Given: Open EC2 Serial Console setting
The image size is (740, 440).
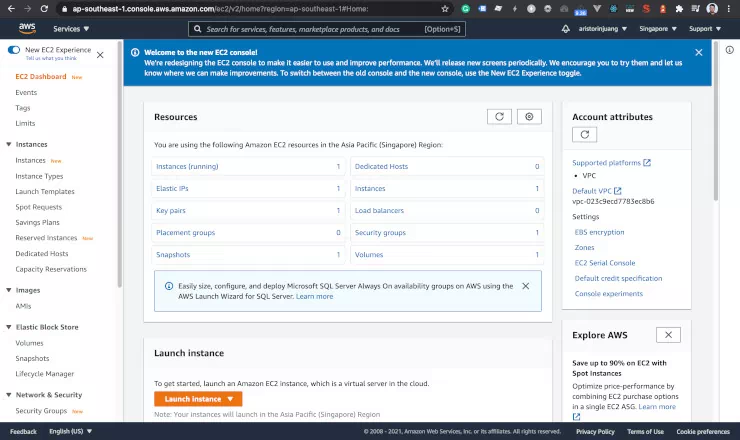Looking at the screenshot, I should [605, 262].
